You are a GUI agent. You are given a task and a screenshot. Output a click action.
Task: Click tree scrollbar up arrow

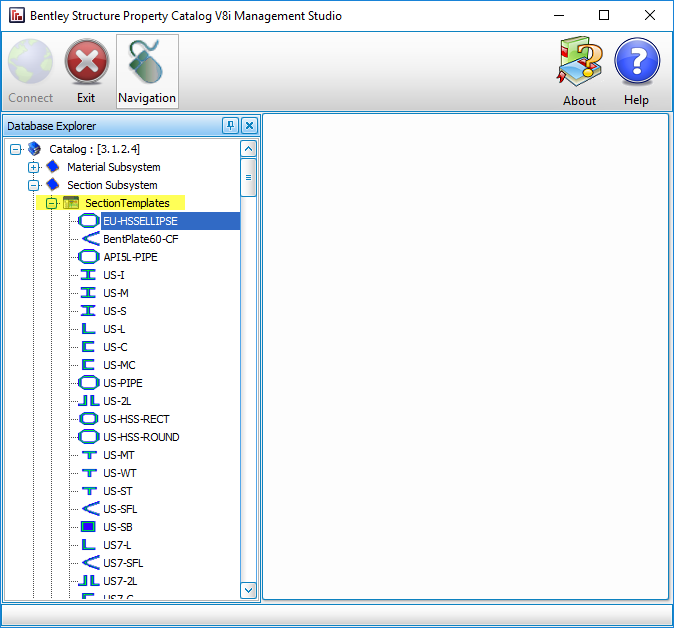[248, 149]
